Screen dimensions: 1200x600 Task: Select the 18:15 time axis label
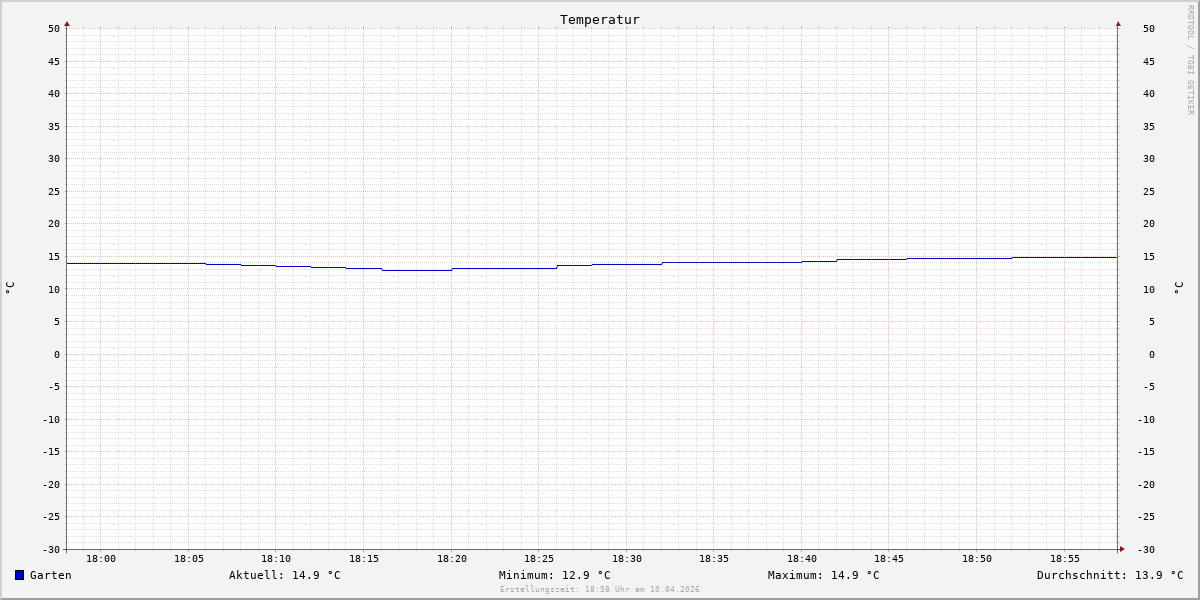coord(364,559)
